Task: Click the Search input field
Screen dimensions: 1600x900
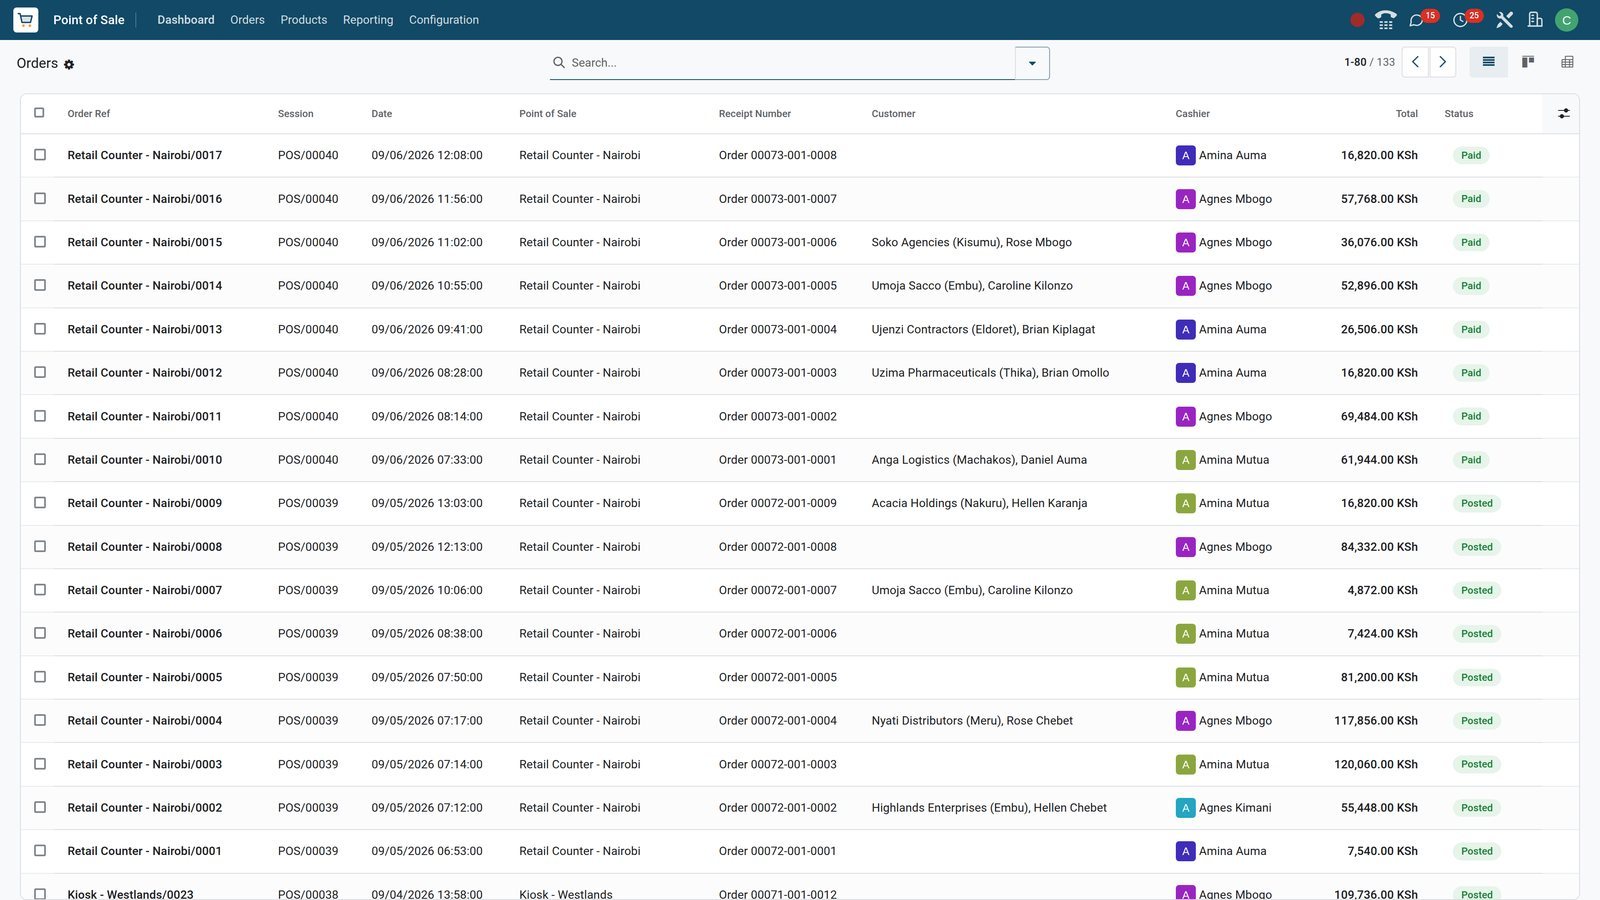Action: coord(788,63)
